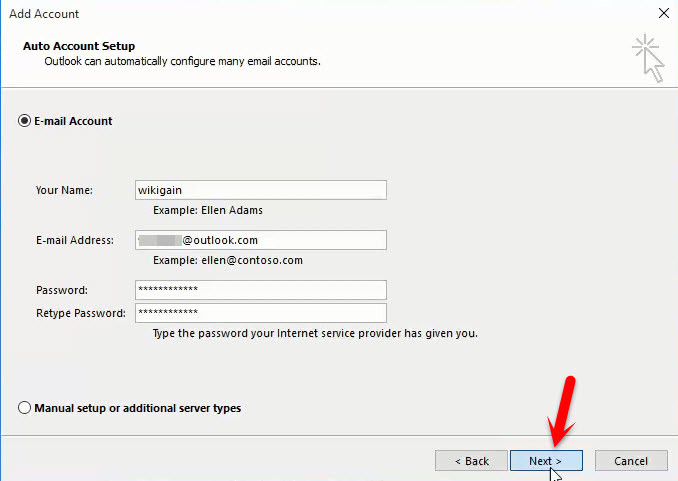Choose Manual setup or additional server types
678x481 pixels.
(24, 408)
